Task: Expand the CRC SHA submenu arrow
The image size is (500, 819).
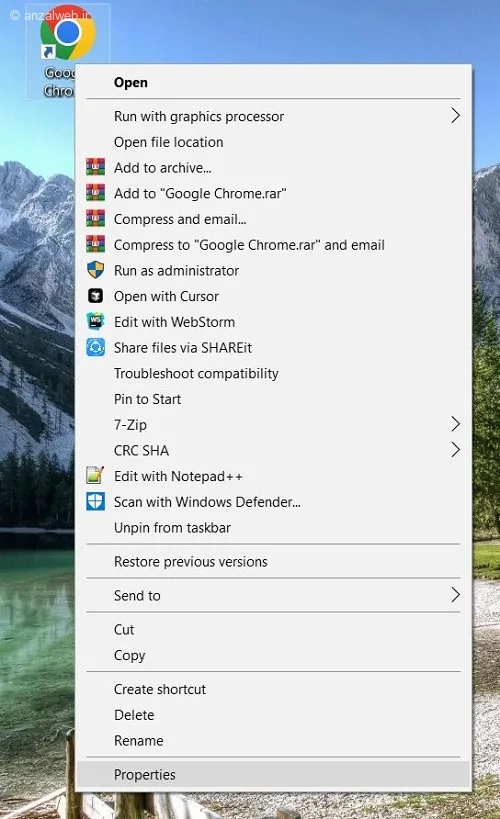Action: [x=455, y=450]
